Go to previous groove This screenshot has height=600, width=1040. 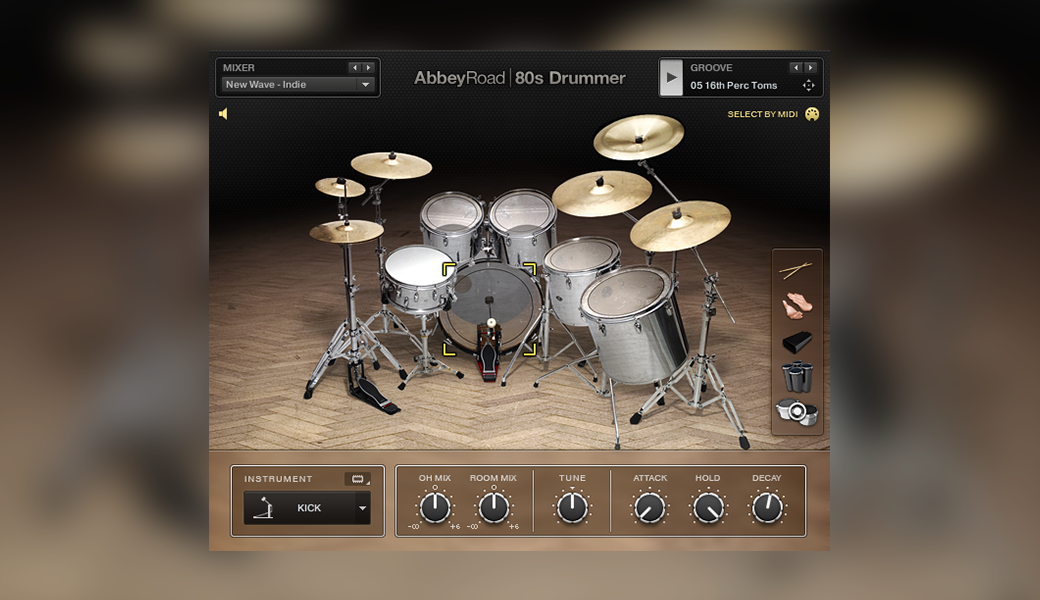(796, 68)
